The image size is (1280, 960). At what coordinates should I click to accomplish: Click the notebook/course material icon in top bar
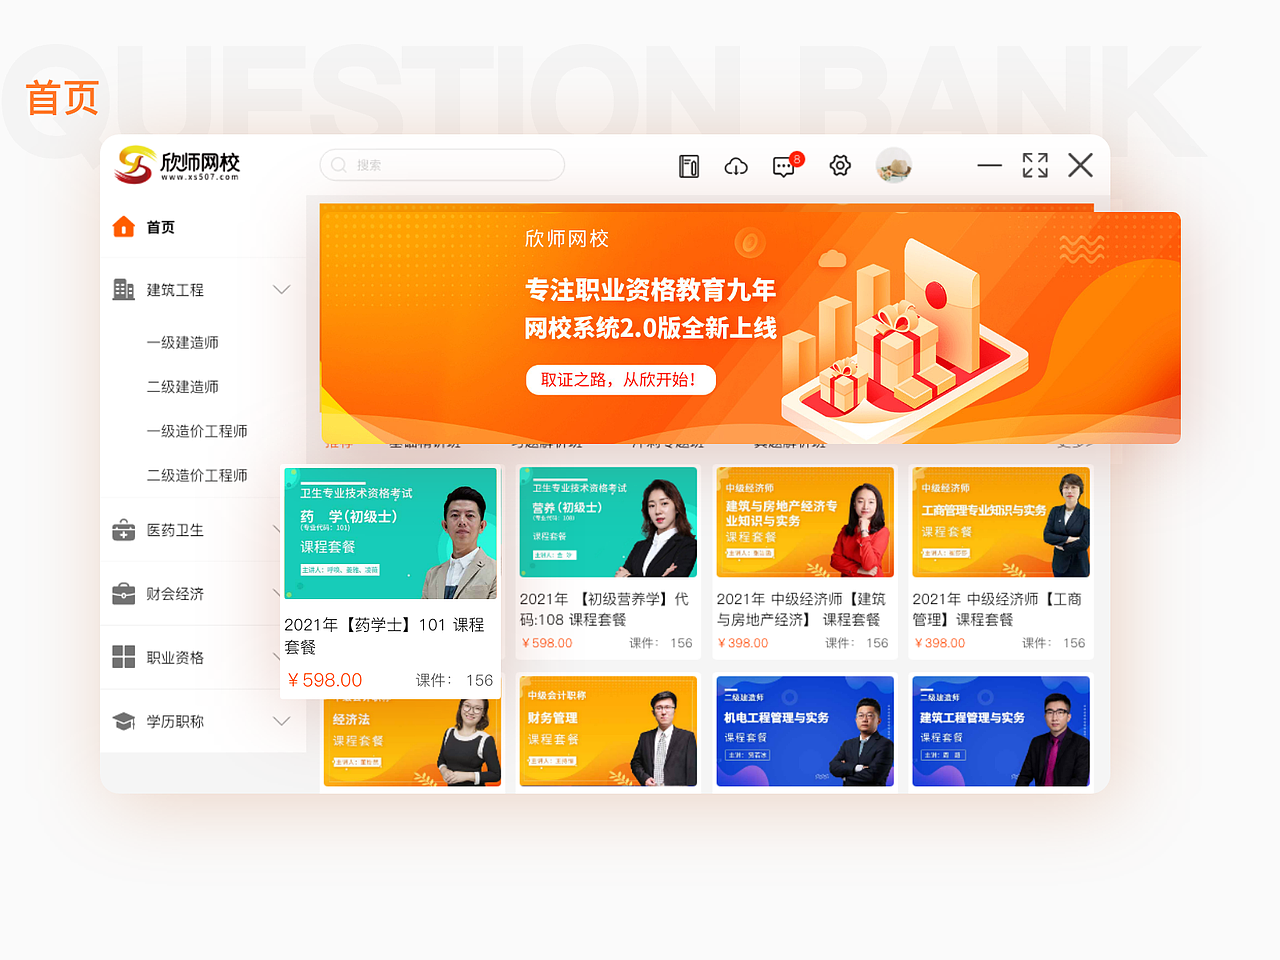[x=688, y=166]
